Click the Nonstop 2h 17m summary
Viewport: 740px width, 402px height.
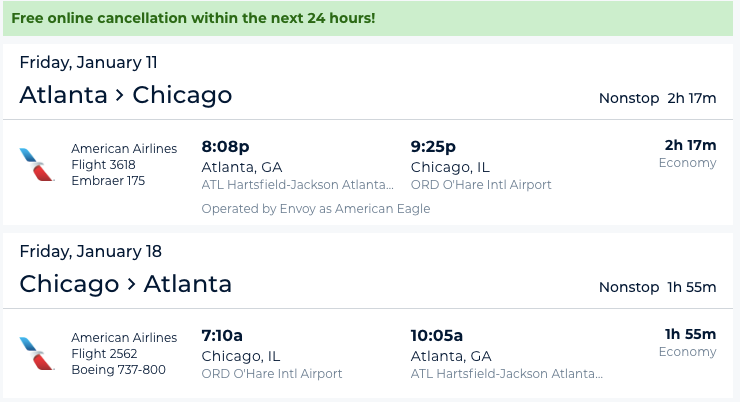(x=657, y=98)
